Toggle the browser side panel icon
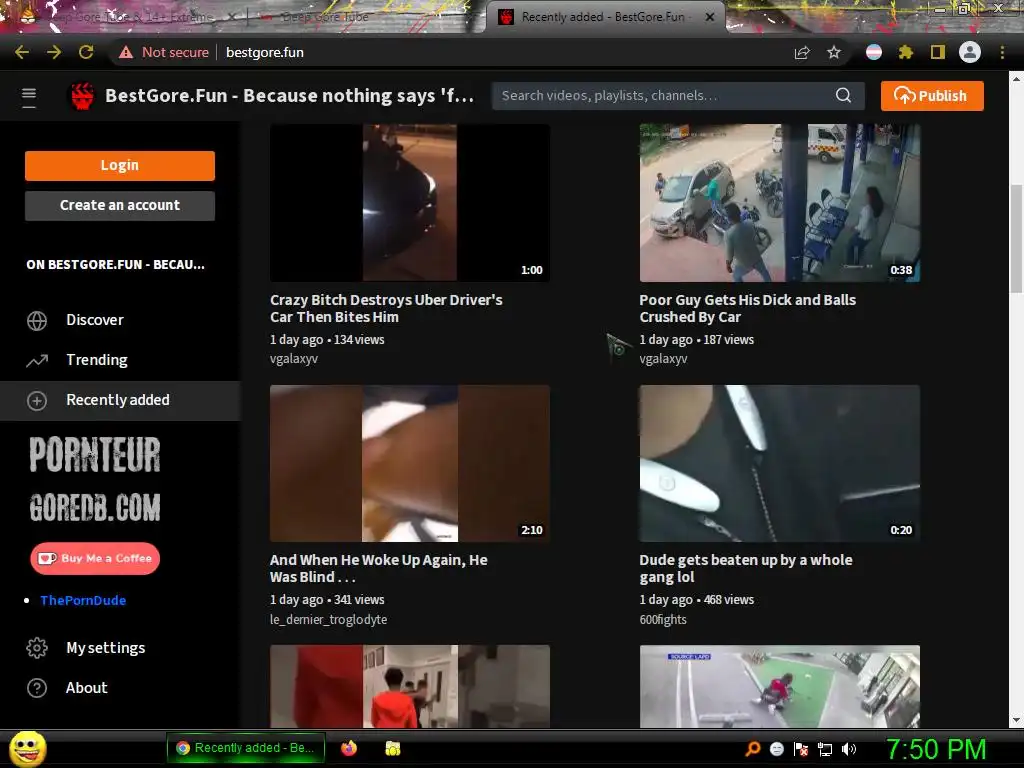The height and width of the screenshot is (768, 1024). tap(938, 52)
